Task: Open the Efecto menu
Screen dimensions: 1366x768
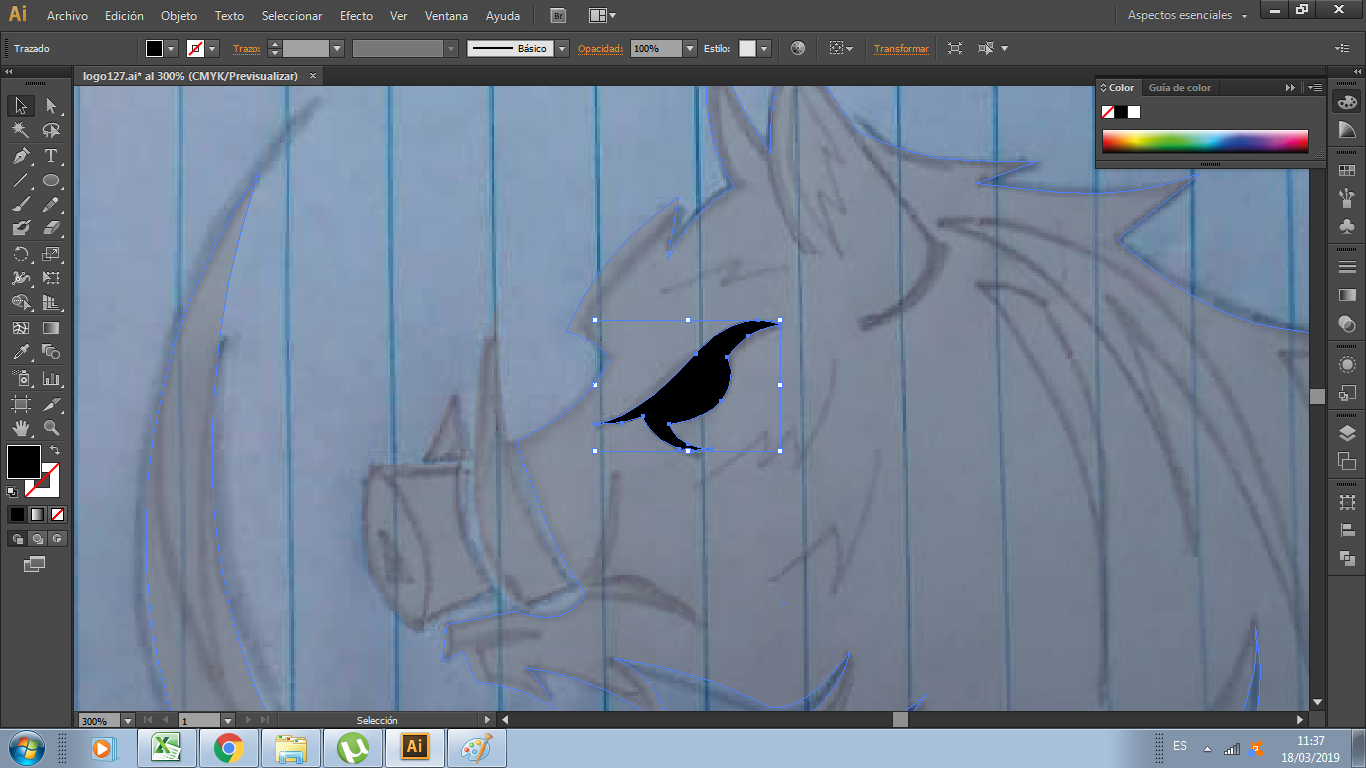Action: pyautogui.click(x=356, y=16)
